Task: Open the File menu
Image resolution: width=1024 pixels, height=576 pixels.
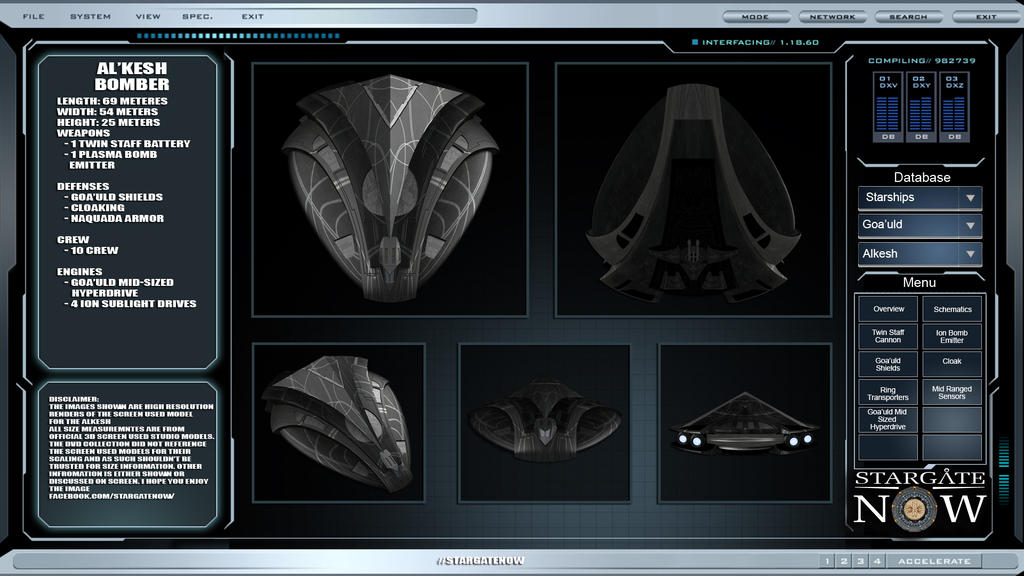Action: (x=33, y=17)
